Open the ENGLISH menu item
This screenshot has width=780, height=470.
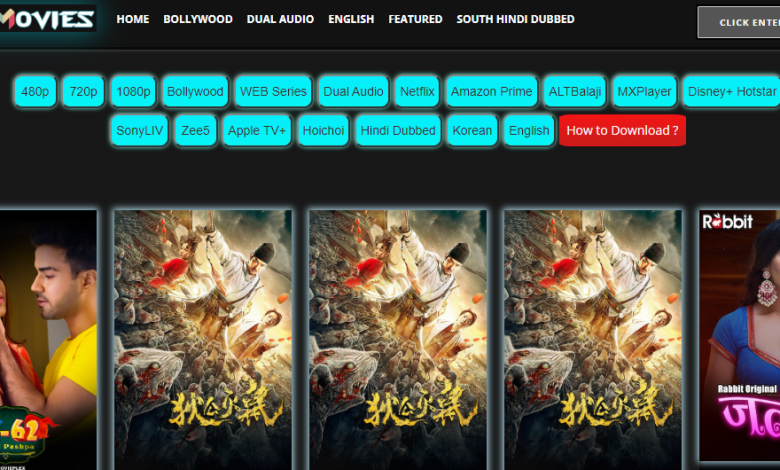click(x=351, y=19)
